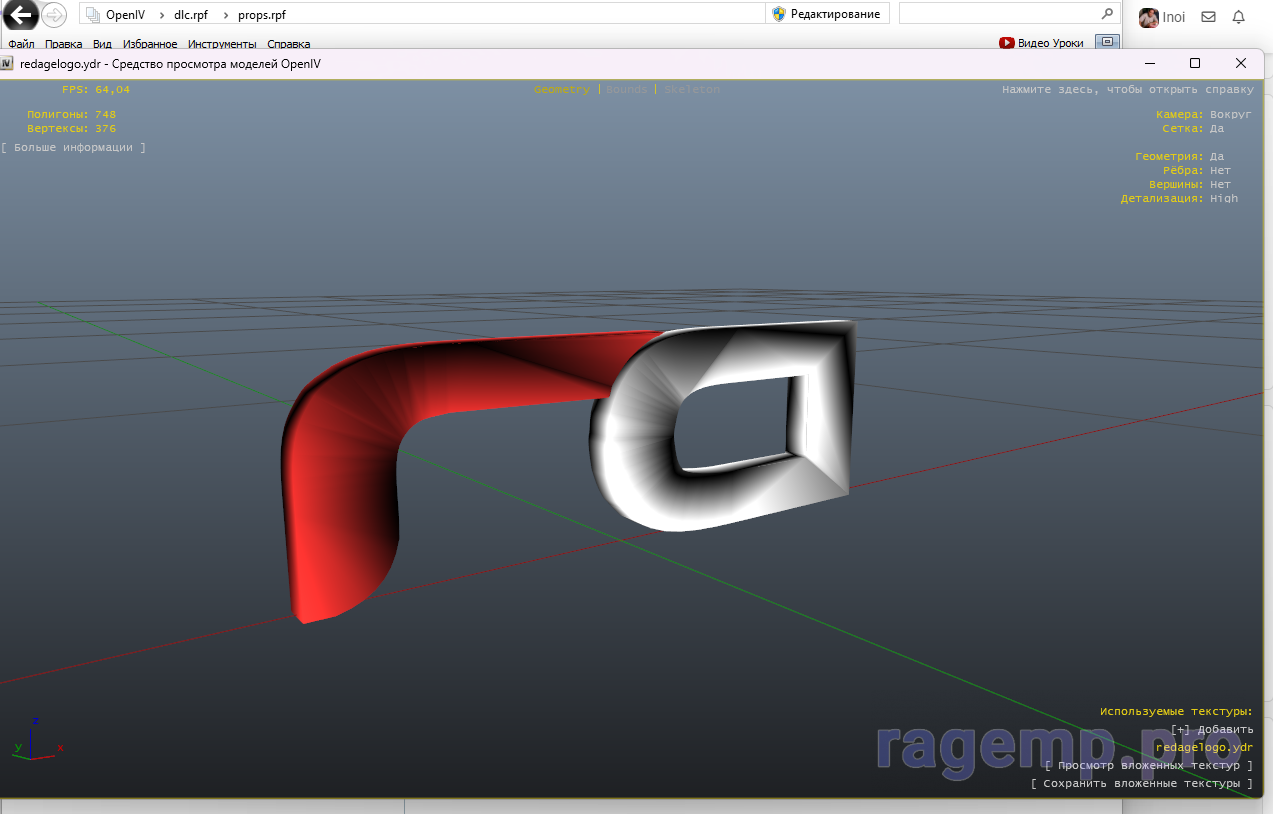Switch to the Geometry view tab

click(x=562, y=89)
